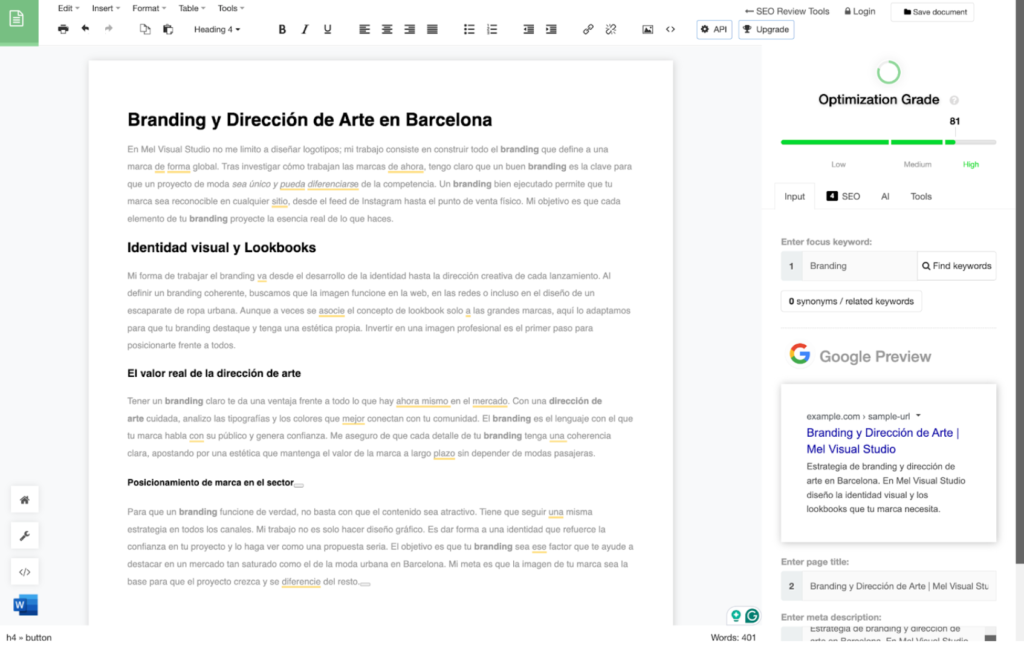This screenshot has width=1024, height=646.
Task: Click the print icon in the toolbar
Action: click(63, 30)
